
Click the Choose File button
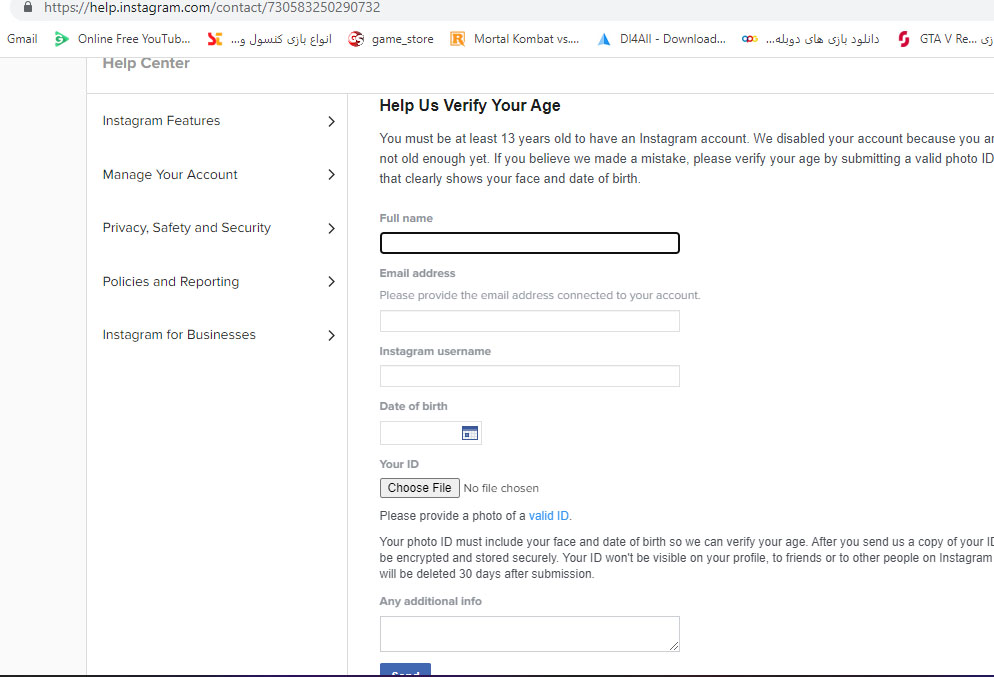pos(420,487)
